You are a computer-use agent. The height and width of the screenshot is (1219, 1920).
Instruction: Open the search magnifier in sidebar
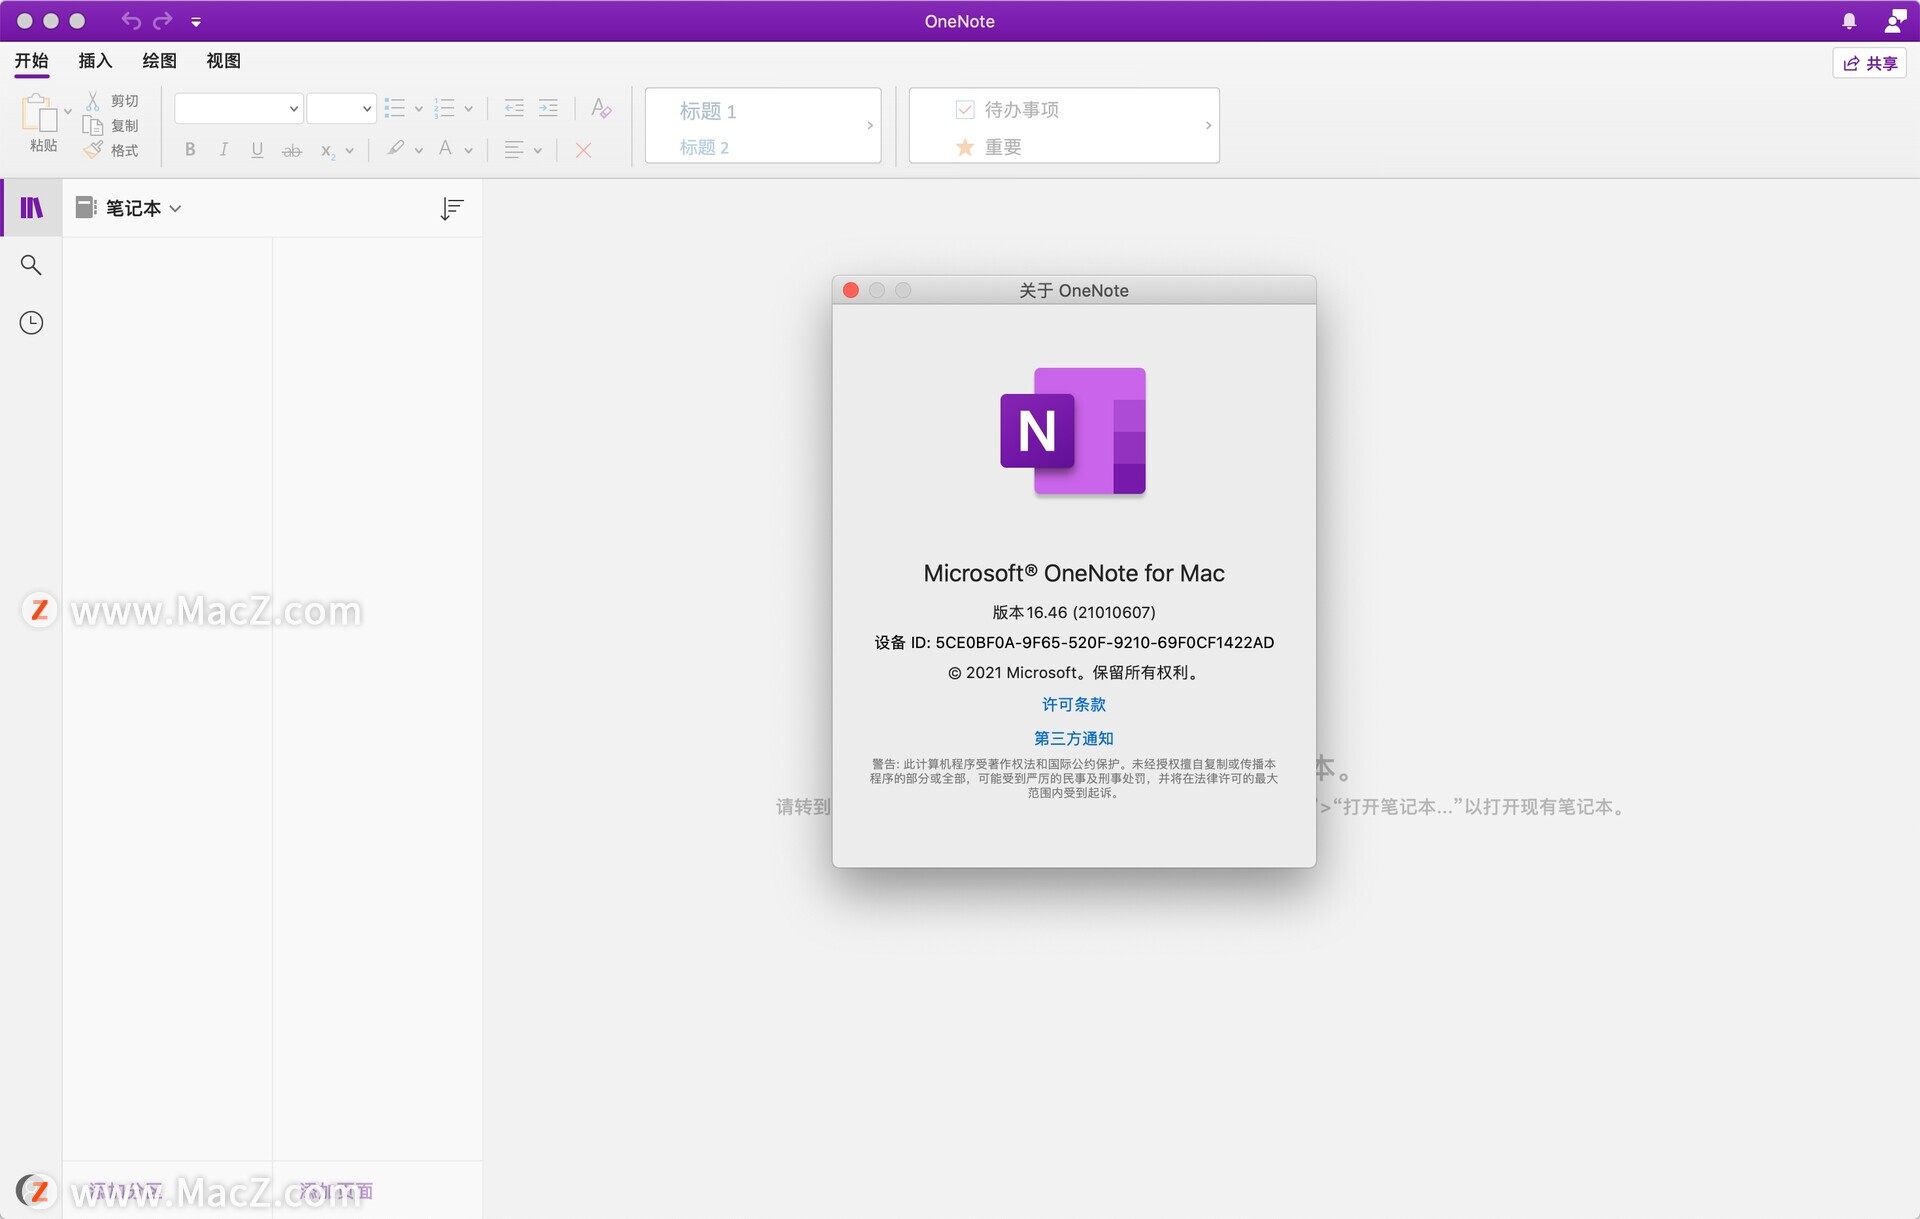click(32, 265)
